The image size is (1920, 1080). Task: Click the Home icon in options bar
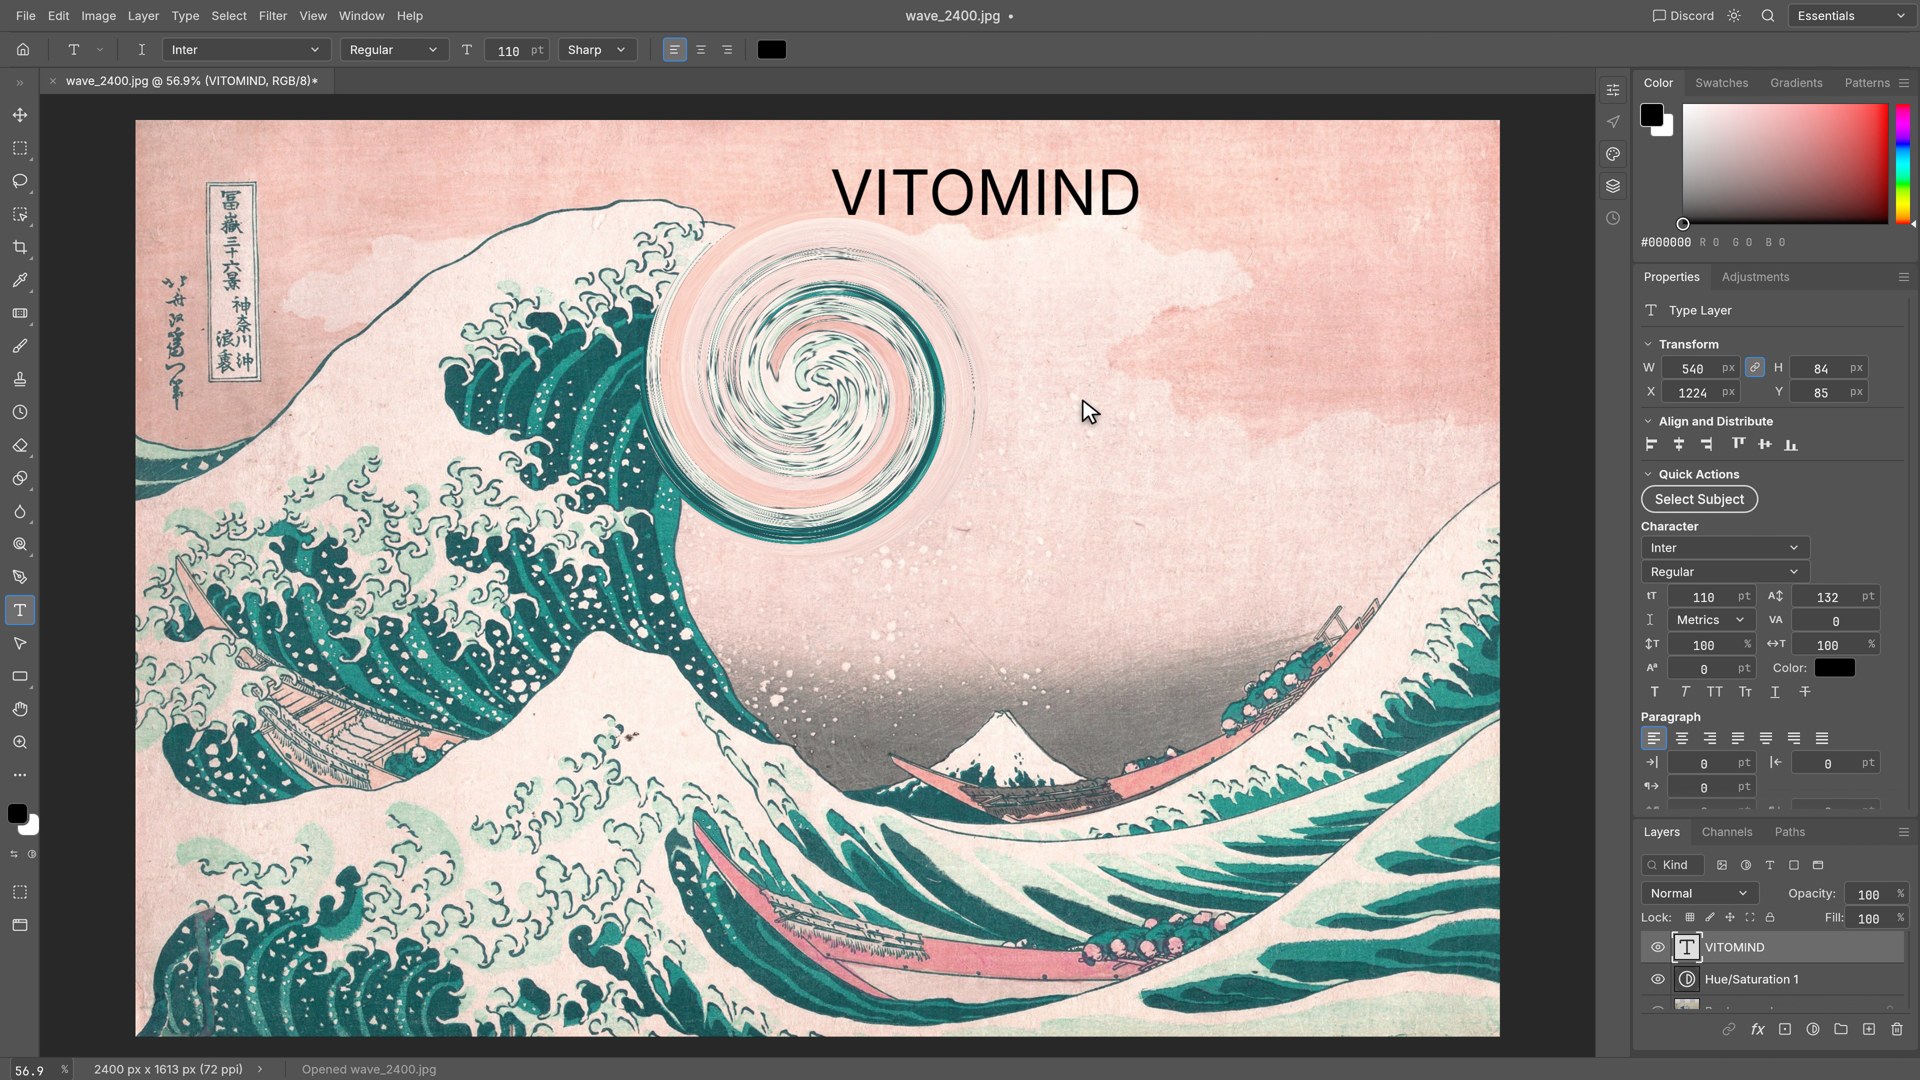(x=23, y=49)
